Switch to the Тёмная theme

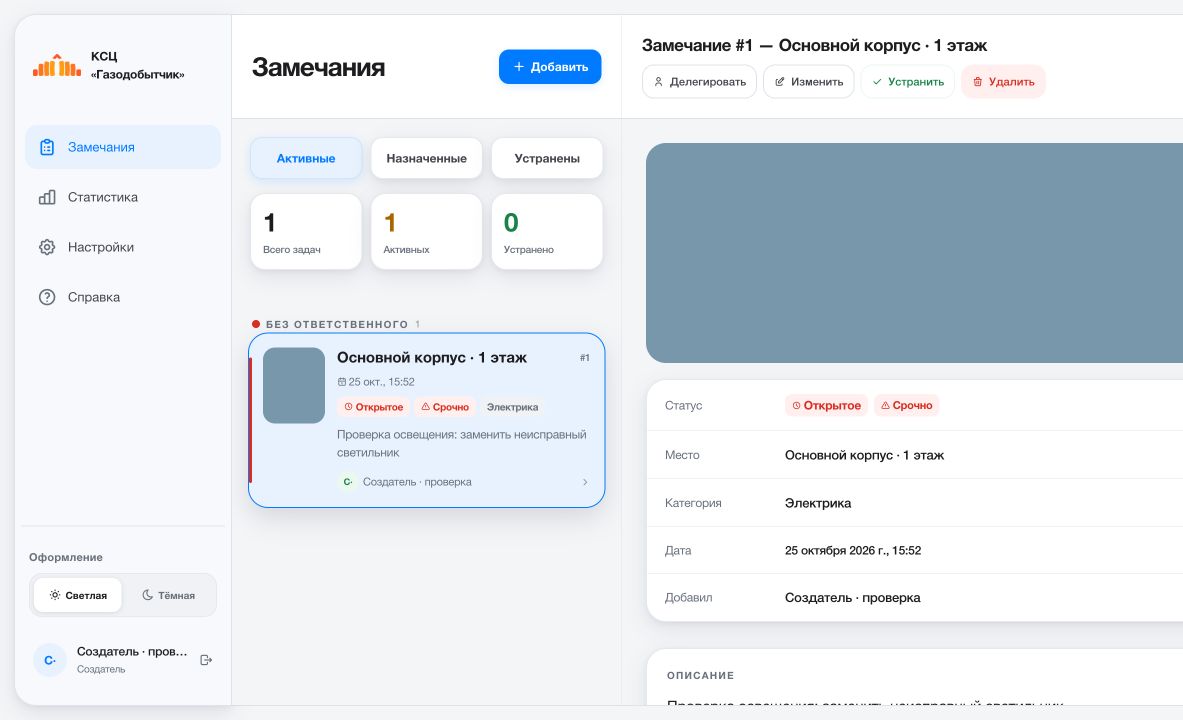pos(168,595)
